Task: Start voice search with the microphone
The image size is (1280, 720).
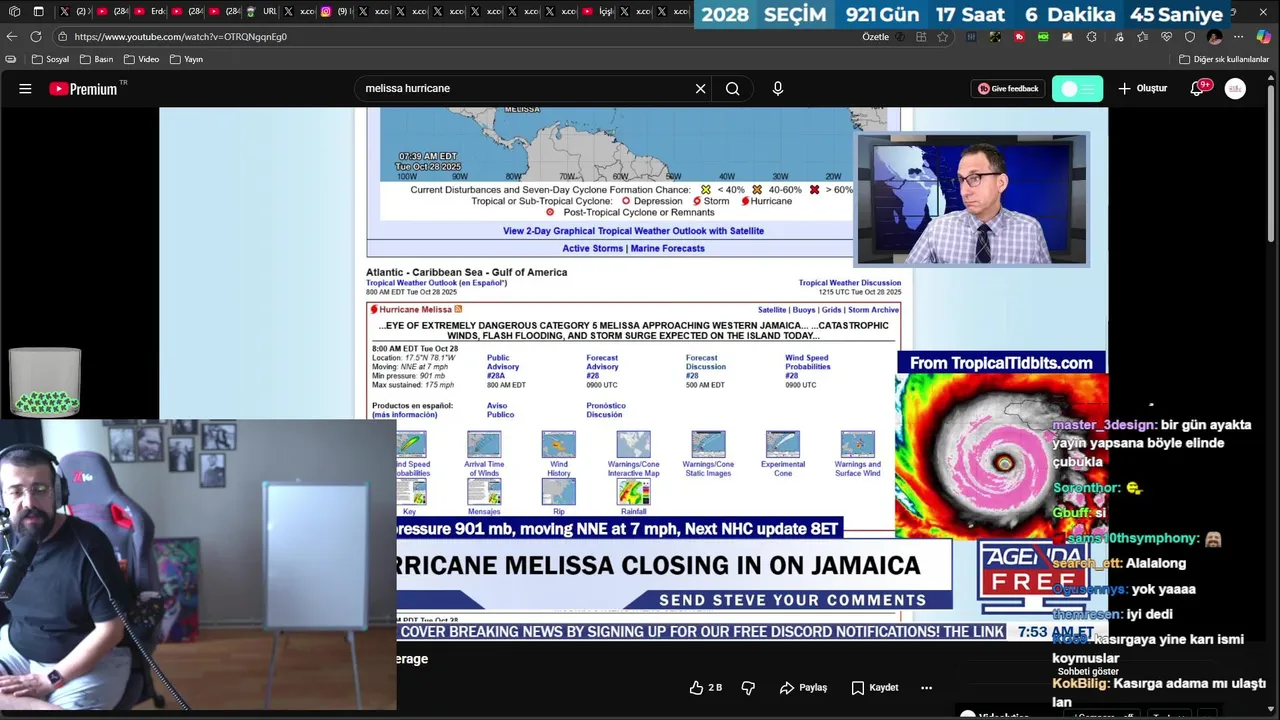Action: tap(778, 88)
